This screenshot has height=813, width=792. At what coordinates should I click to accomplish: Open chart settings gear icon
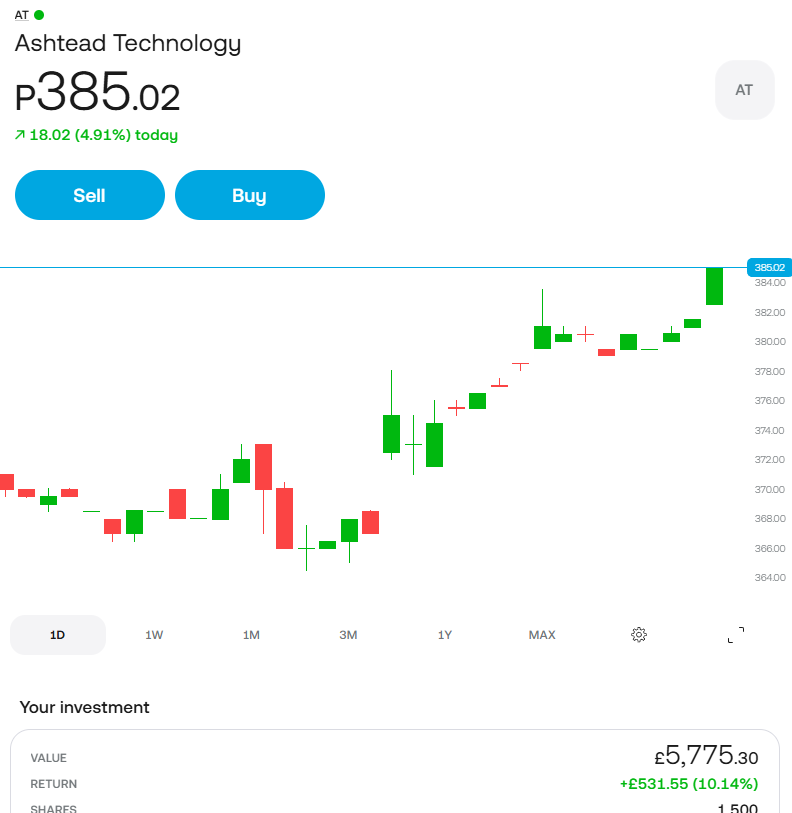point(639,635)
